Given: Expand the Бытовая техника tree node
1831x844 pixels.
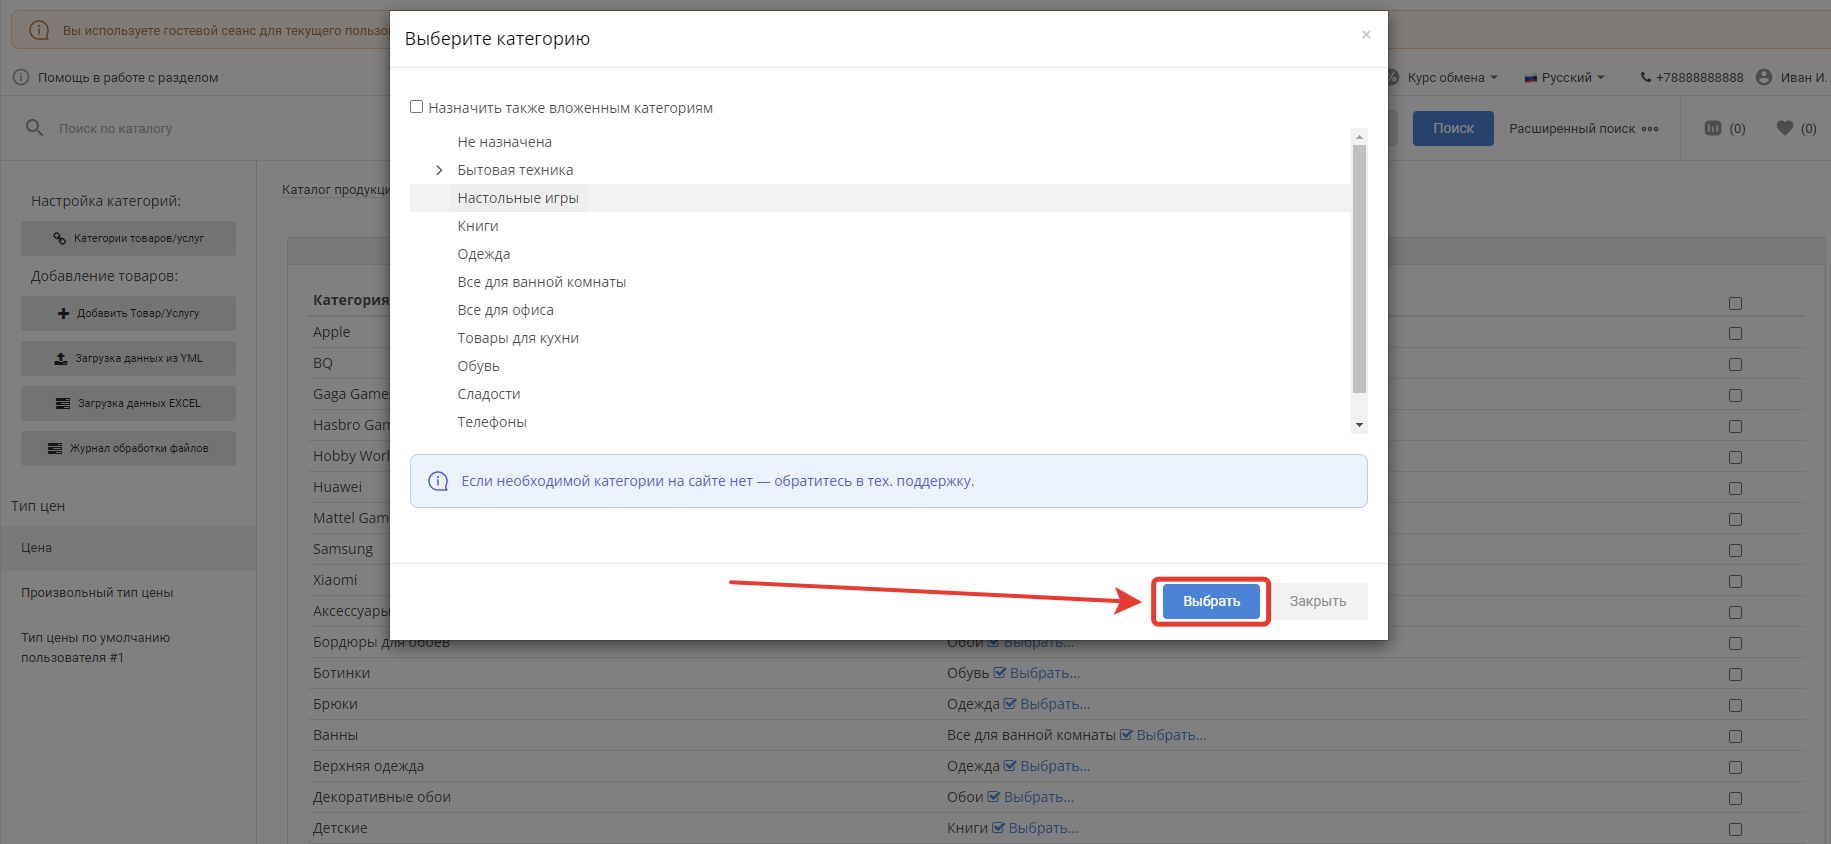Looking at the screenshot, I should (439, 170).
